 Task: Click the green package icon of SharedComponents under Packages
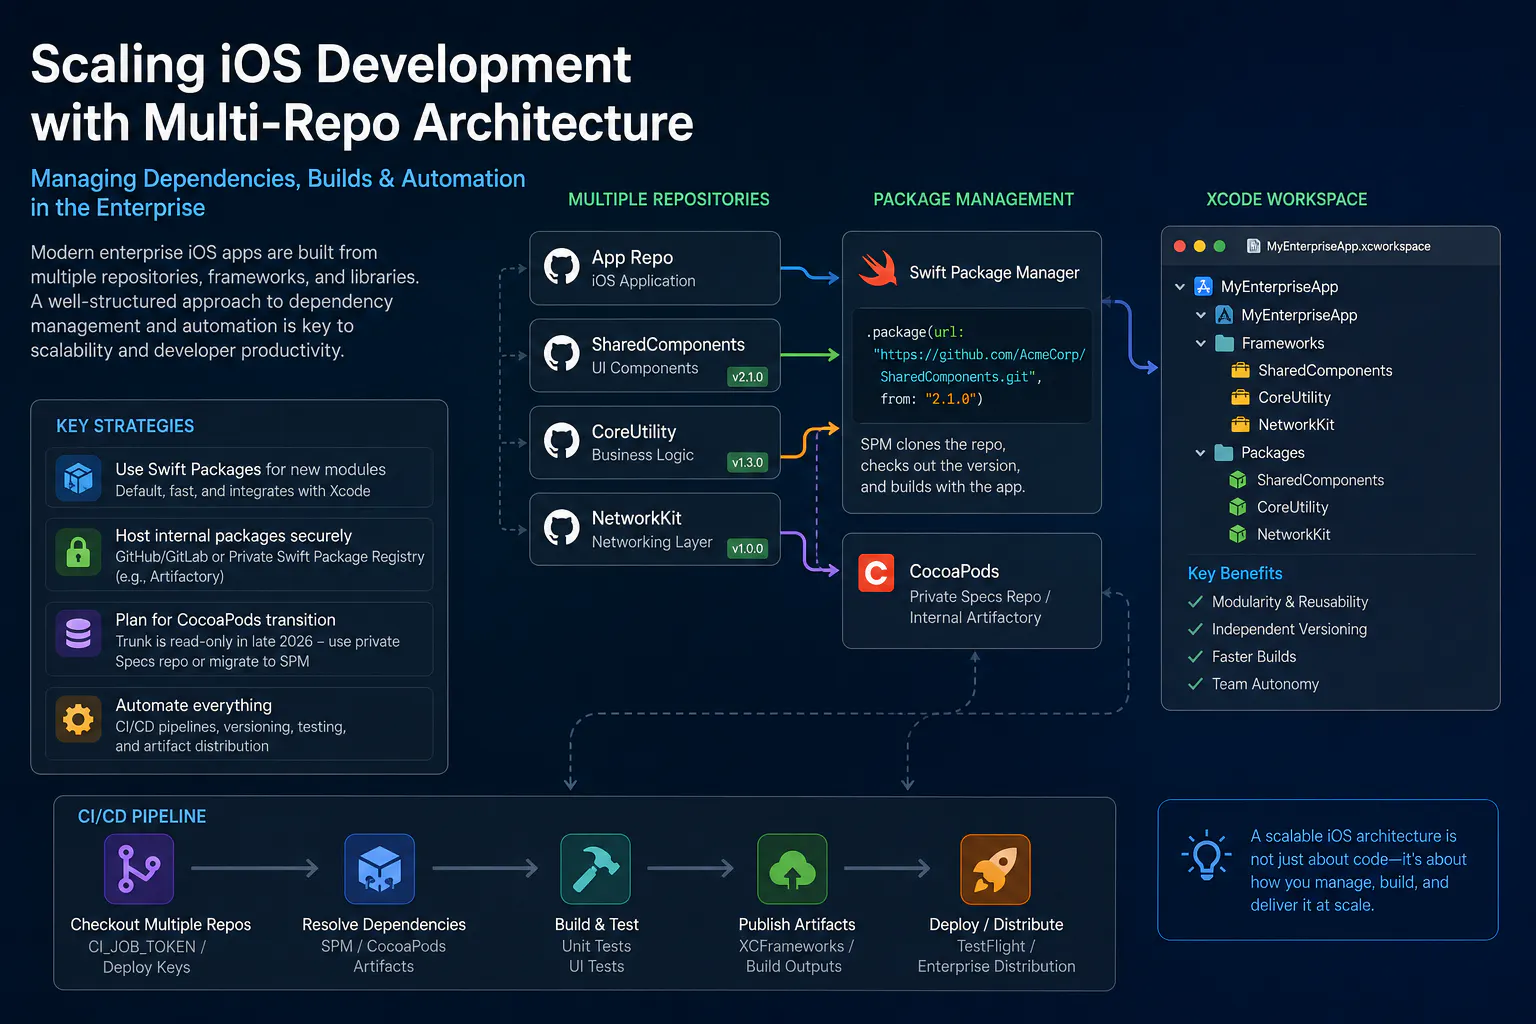click(x=1238, y=480)
